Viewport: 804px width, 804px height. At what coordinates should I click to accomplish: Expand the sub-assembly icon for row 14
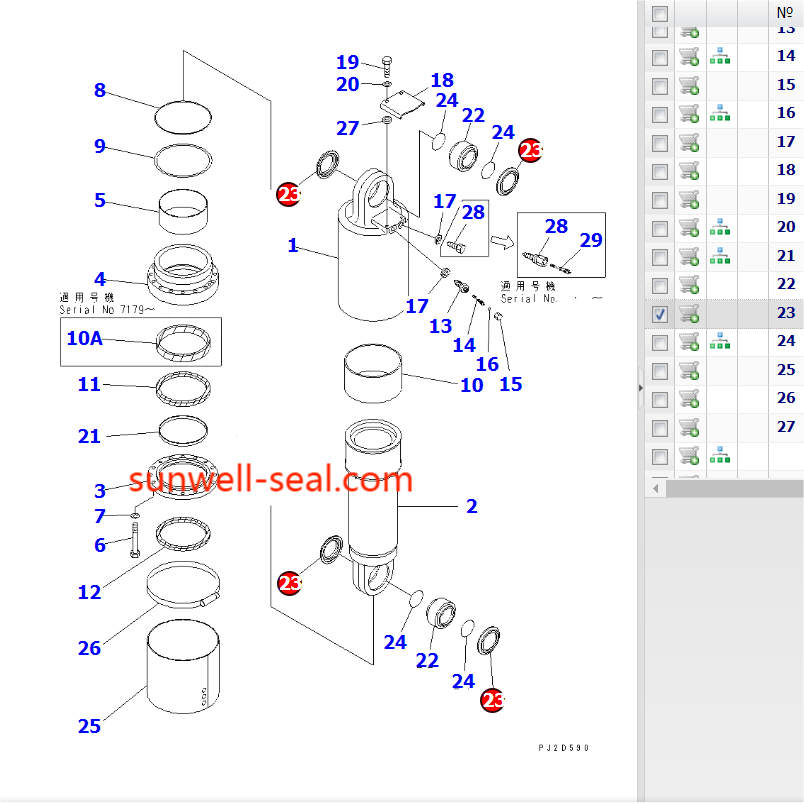pos(719,58)
